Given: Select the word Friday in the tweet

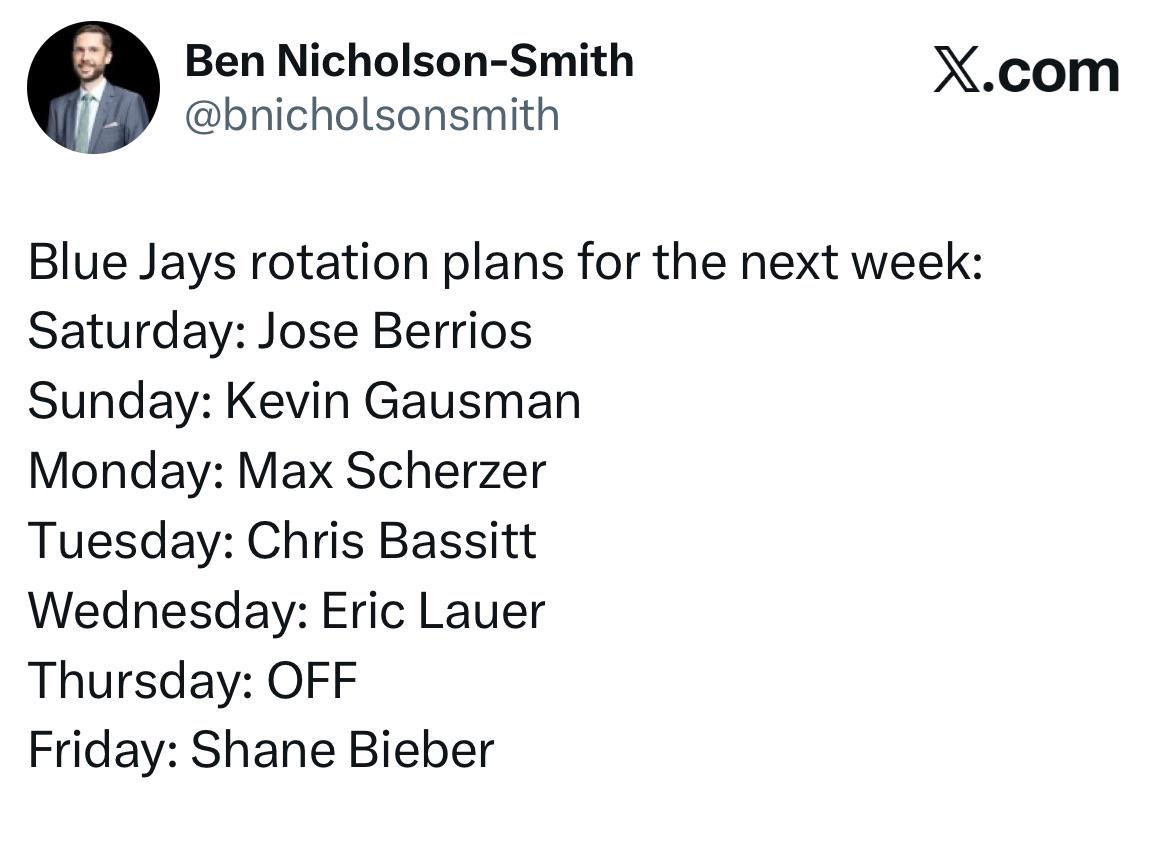Looking at the screenshot, I should [x=98, y=750].
